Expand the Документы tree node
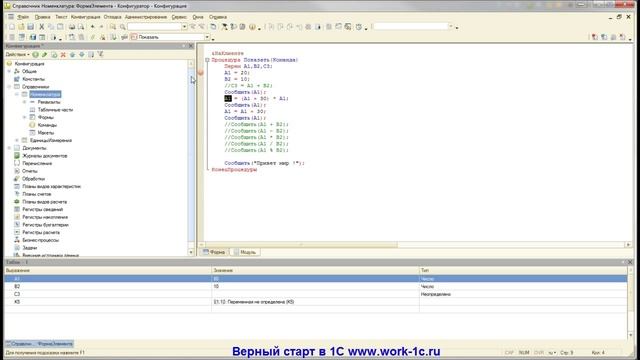The image size is (640, 360). point(9,148)
